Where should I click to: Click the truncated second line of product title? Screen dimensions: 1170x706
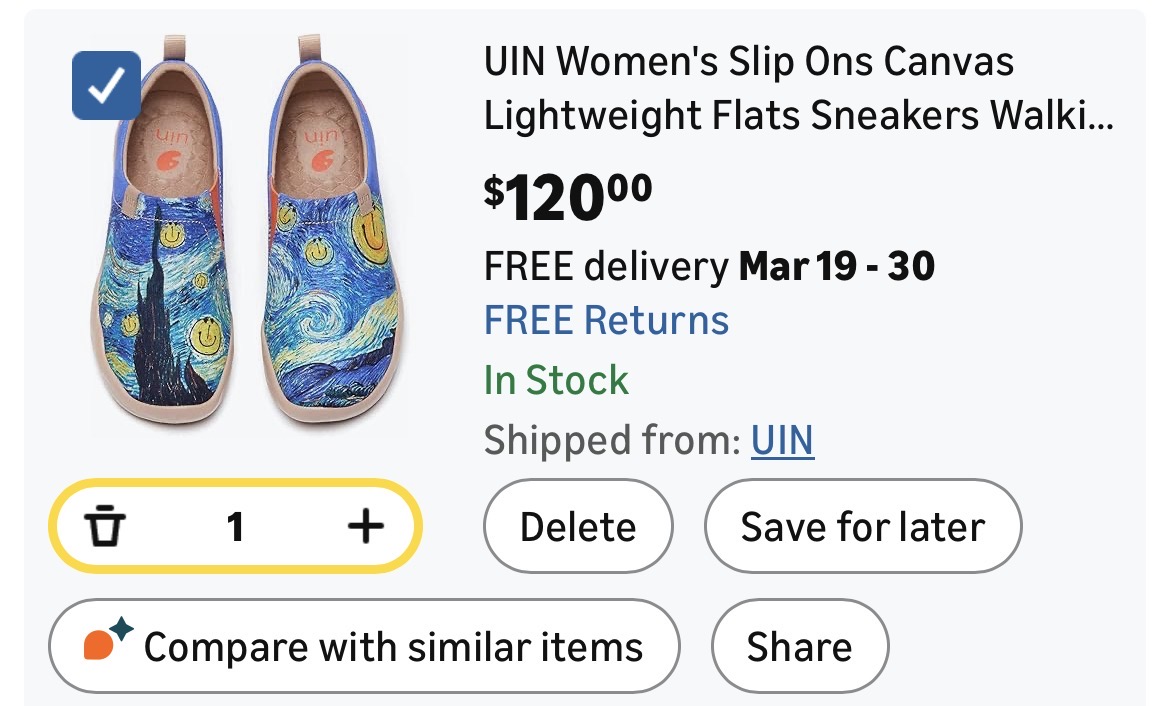coord(797,117)
